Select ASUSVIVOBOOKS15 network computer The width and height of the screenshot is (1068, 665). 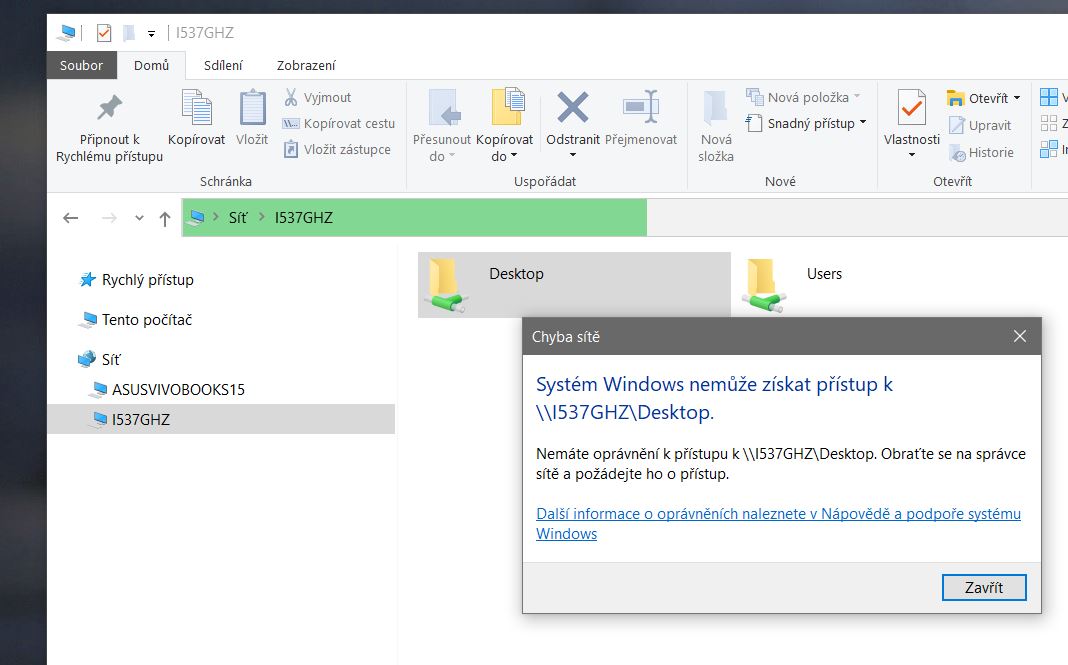(168, 390)
